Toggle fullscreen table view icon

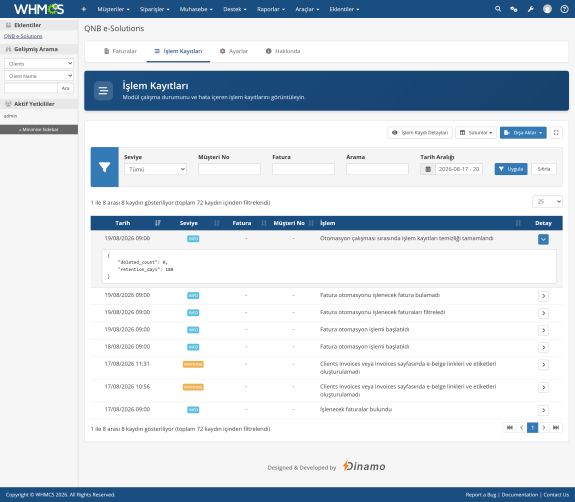pos(556,132)
